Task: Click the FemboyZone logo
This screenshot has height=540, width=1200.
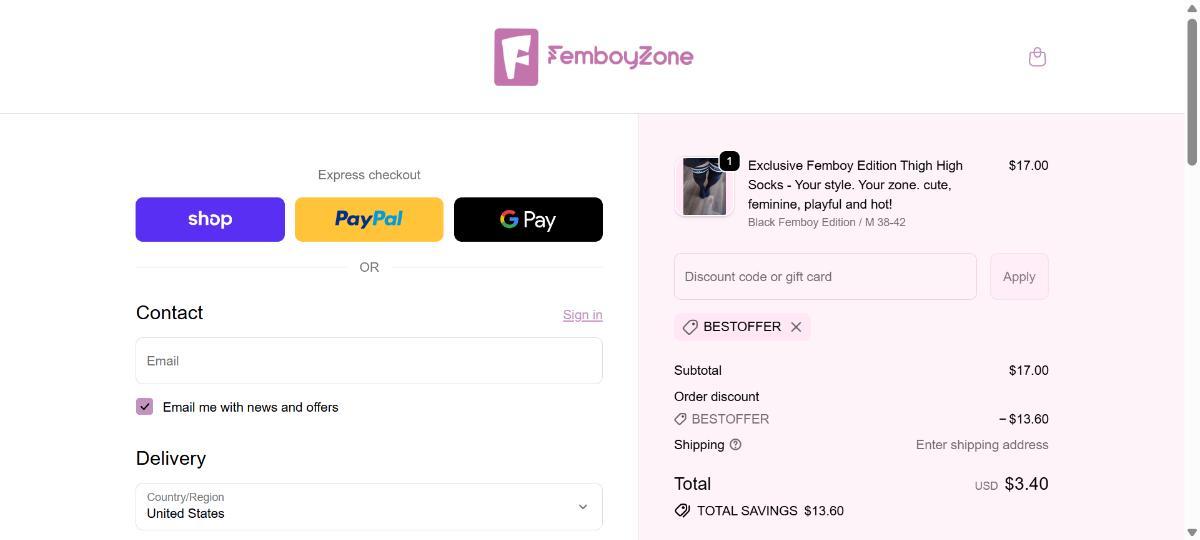Action: 593,57
